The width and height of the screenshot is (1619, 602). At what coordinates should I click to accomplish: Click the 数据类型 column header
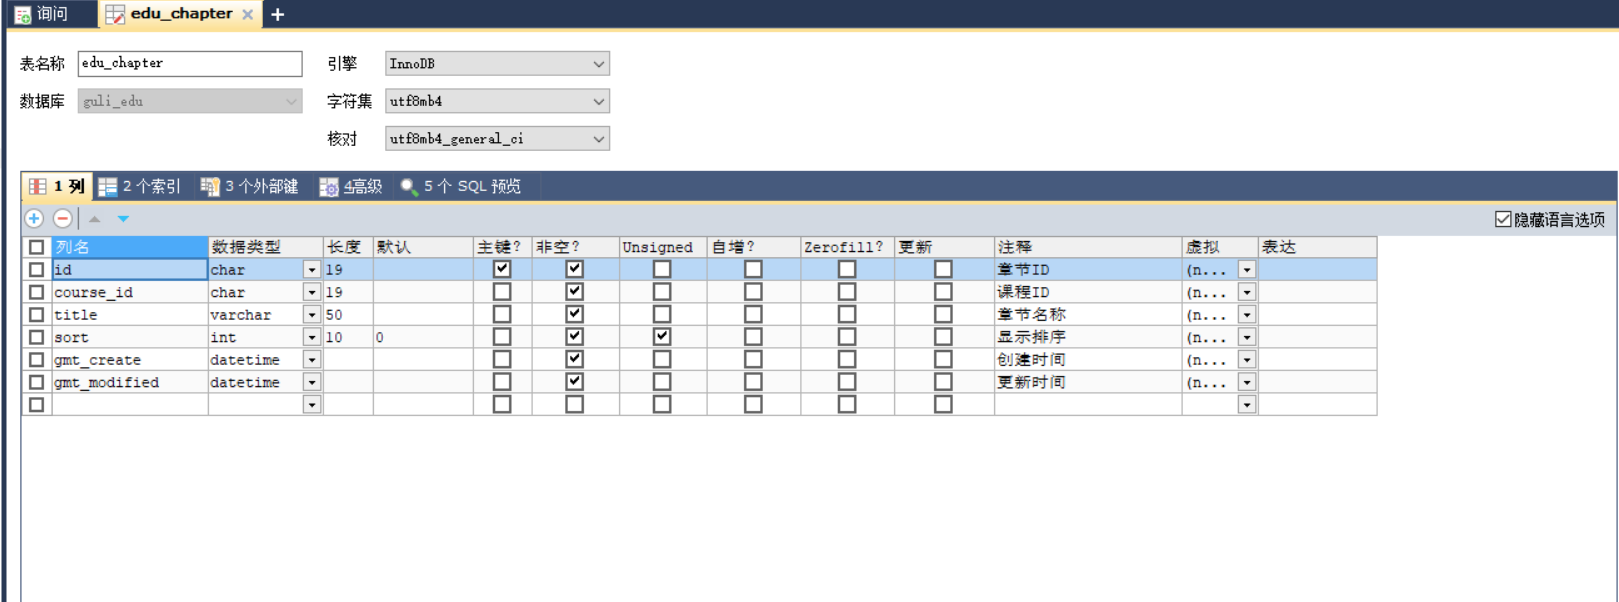pyautogui.click(x=265, y=247)
